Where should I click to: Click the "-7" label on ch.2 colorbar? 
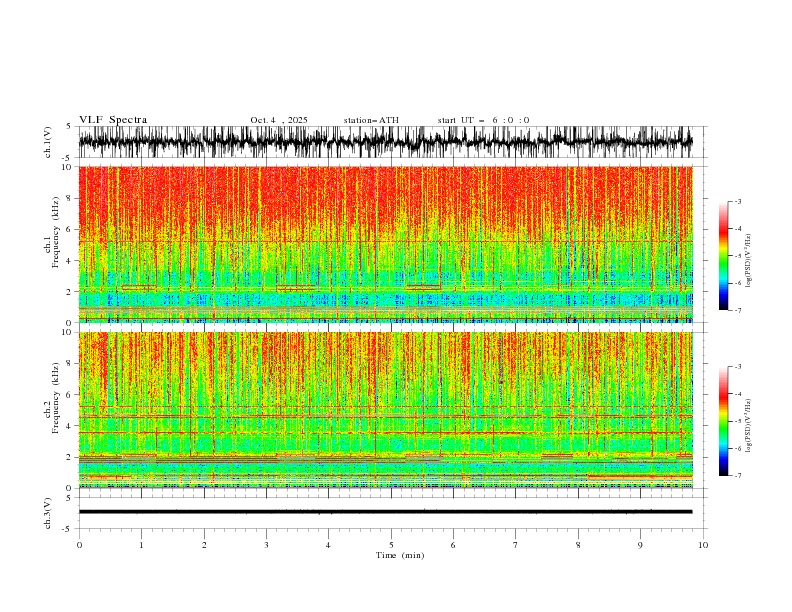738,475
